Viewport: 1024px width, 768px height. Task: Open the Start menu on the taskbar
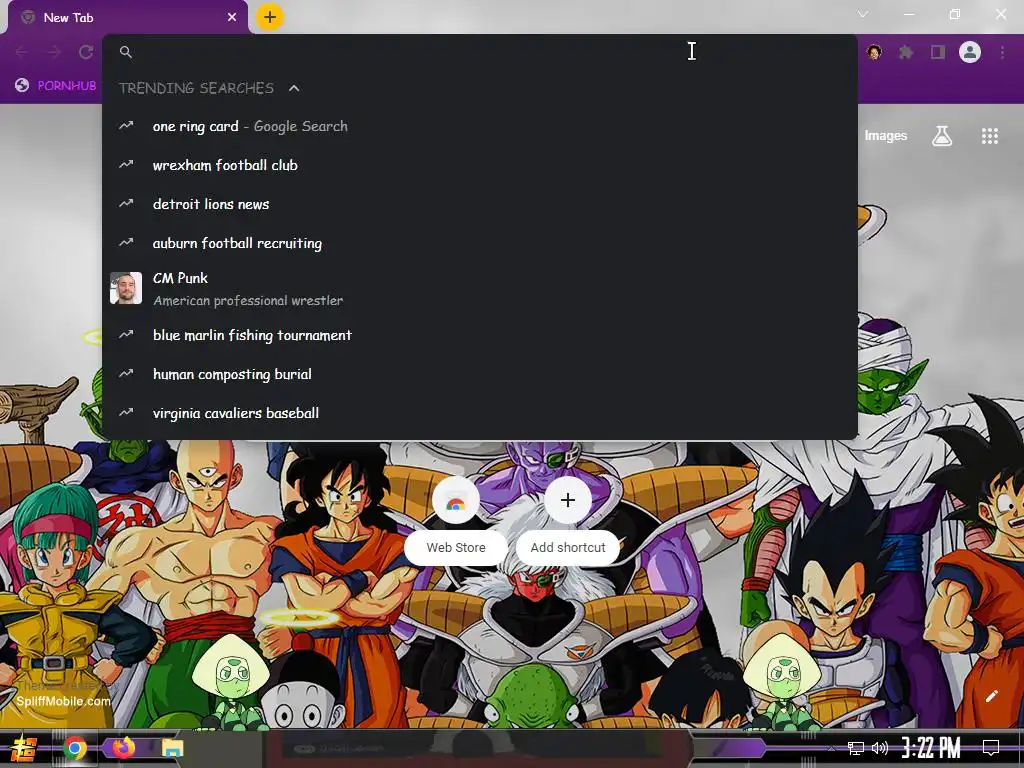[x=23, y=748]
